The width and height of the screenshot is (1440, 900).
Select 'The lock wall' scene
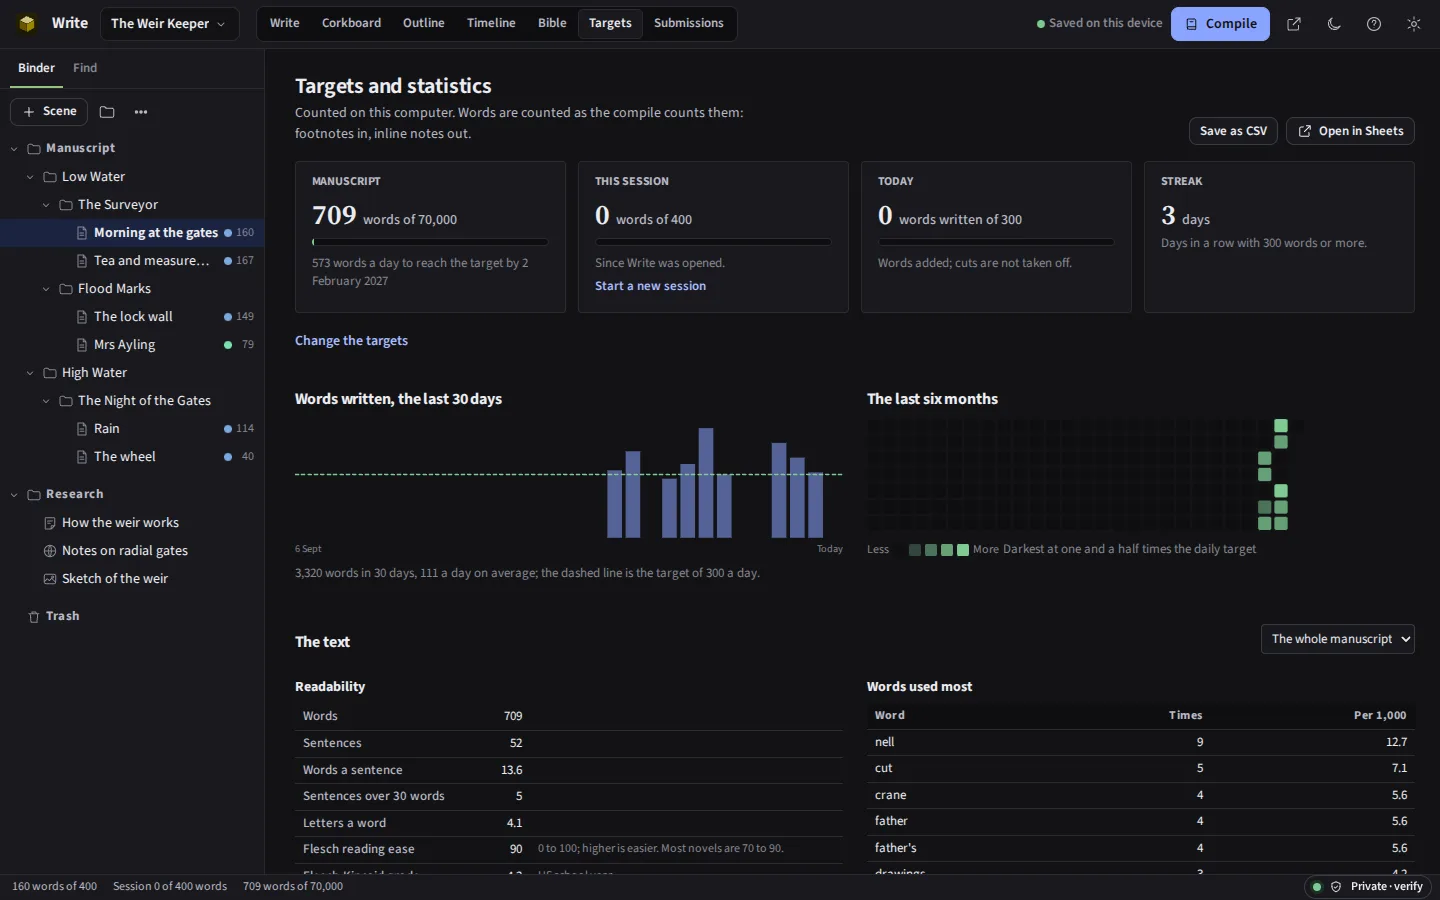point(132,316)
